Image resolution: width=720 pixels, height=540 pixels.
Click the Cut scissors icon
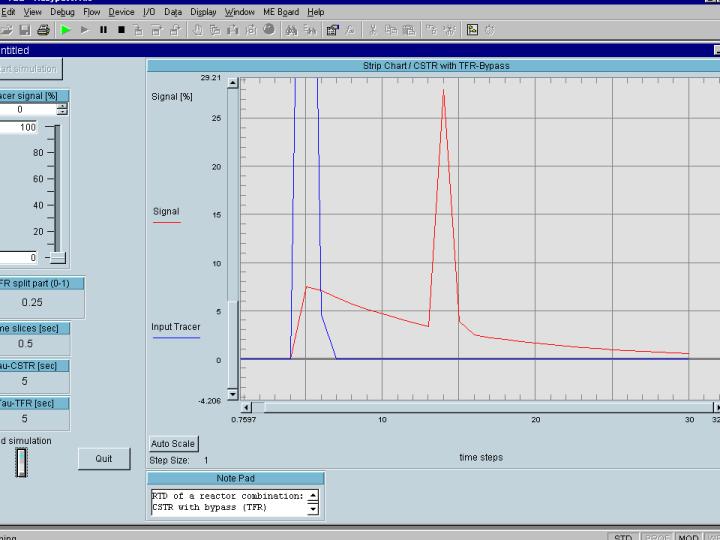(373, 30)
